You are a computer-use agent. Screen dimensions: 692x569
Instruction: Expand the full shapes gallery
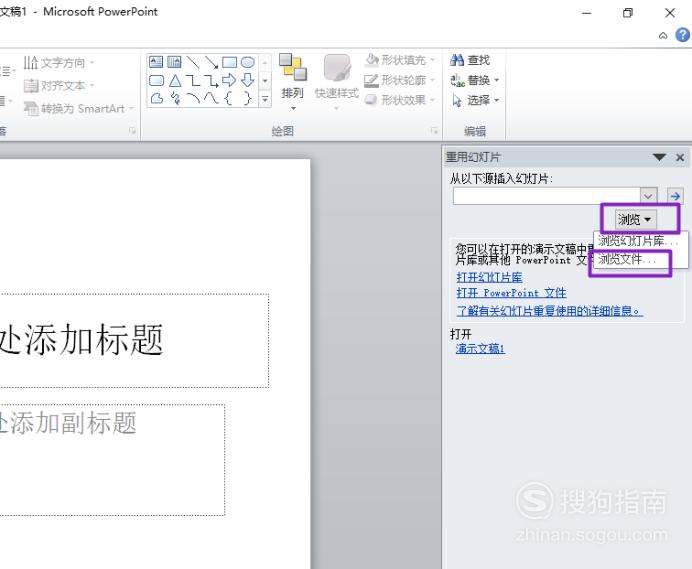click(265, 99)
